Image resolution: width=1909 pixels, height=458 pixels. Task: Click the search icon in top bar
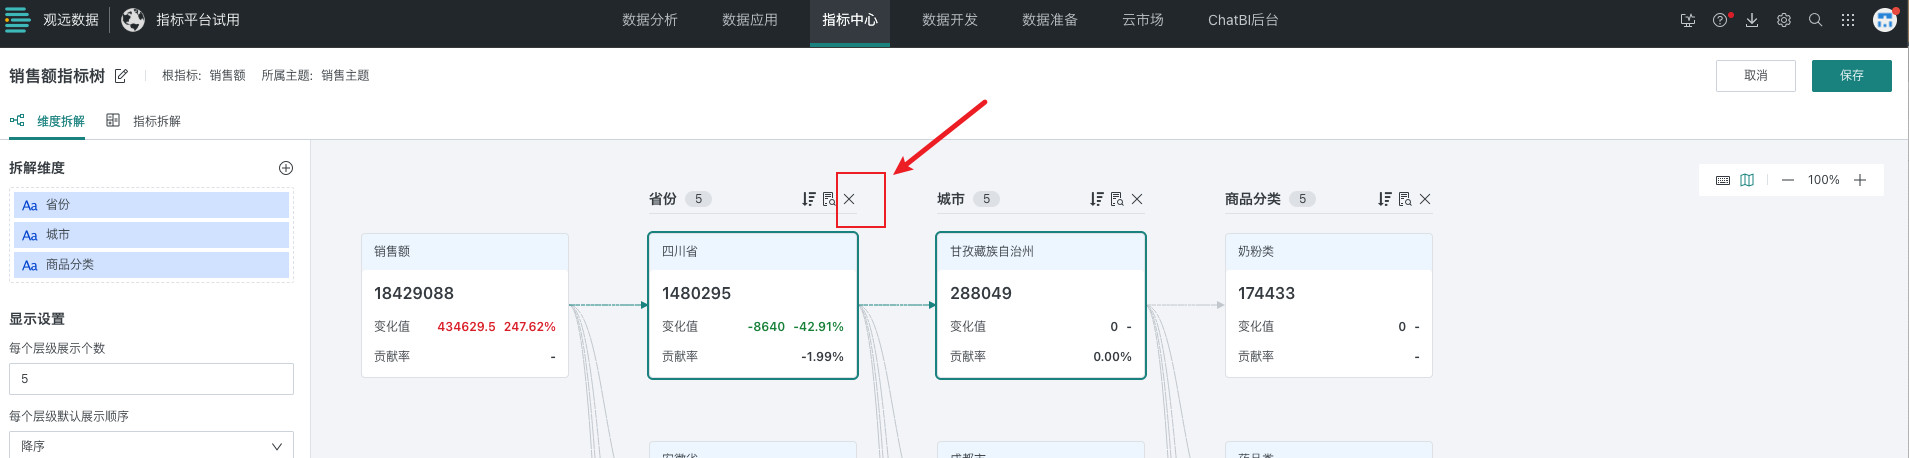[x=1816, y=20]
